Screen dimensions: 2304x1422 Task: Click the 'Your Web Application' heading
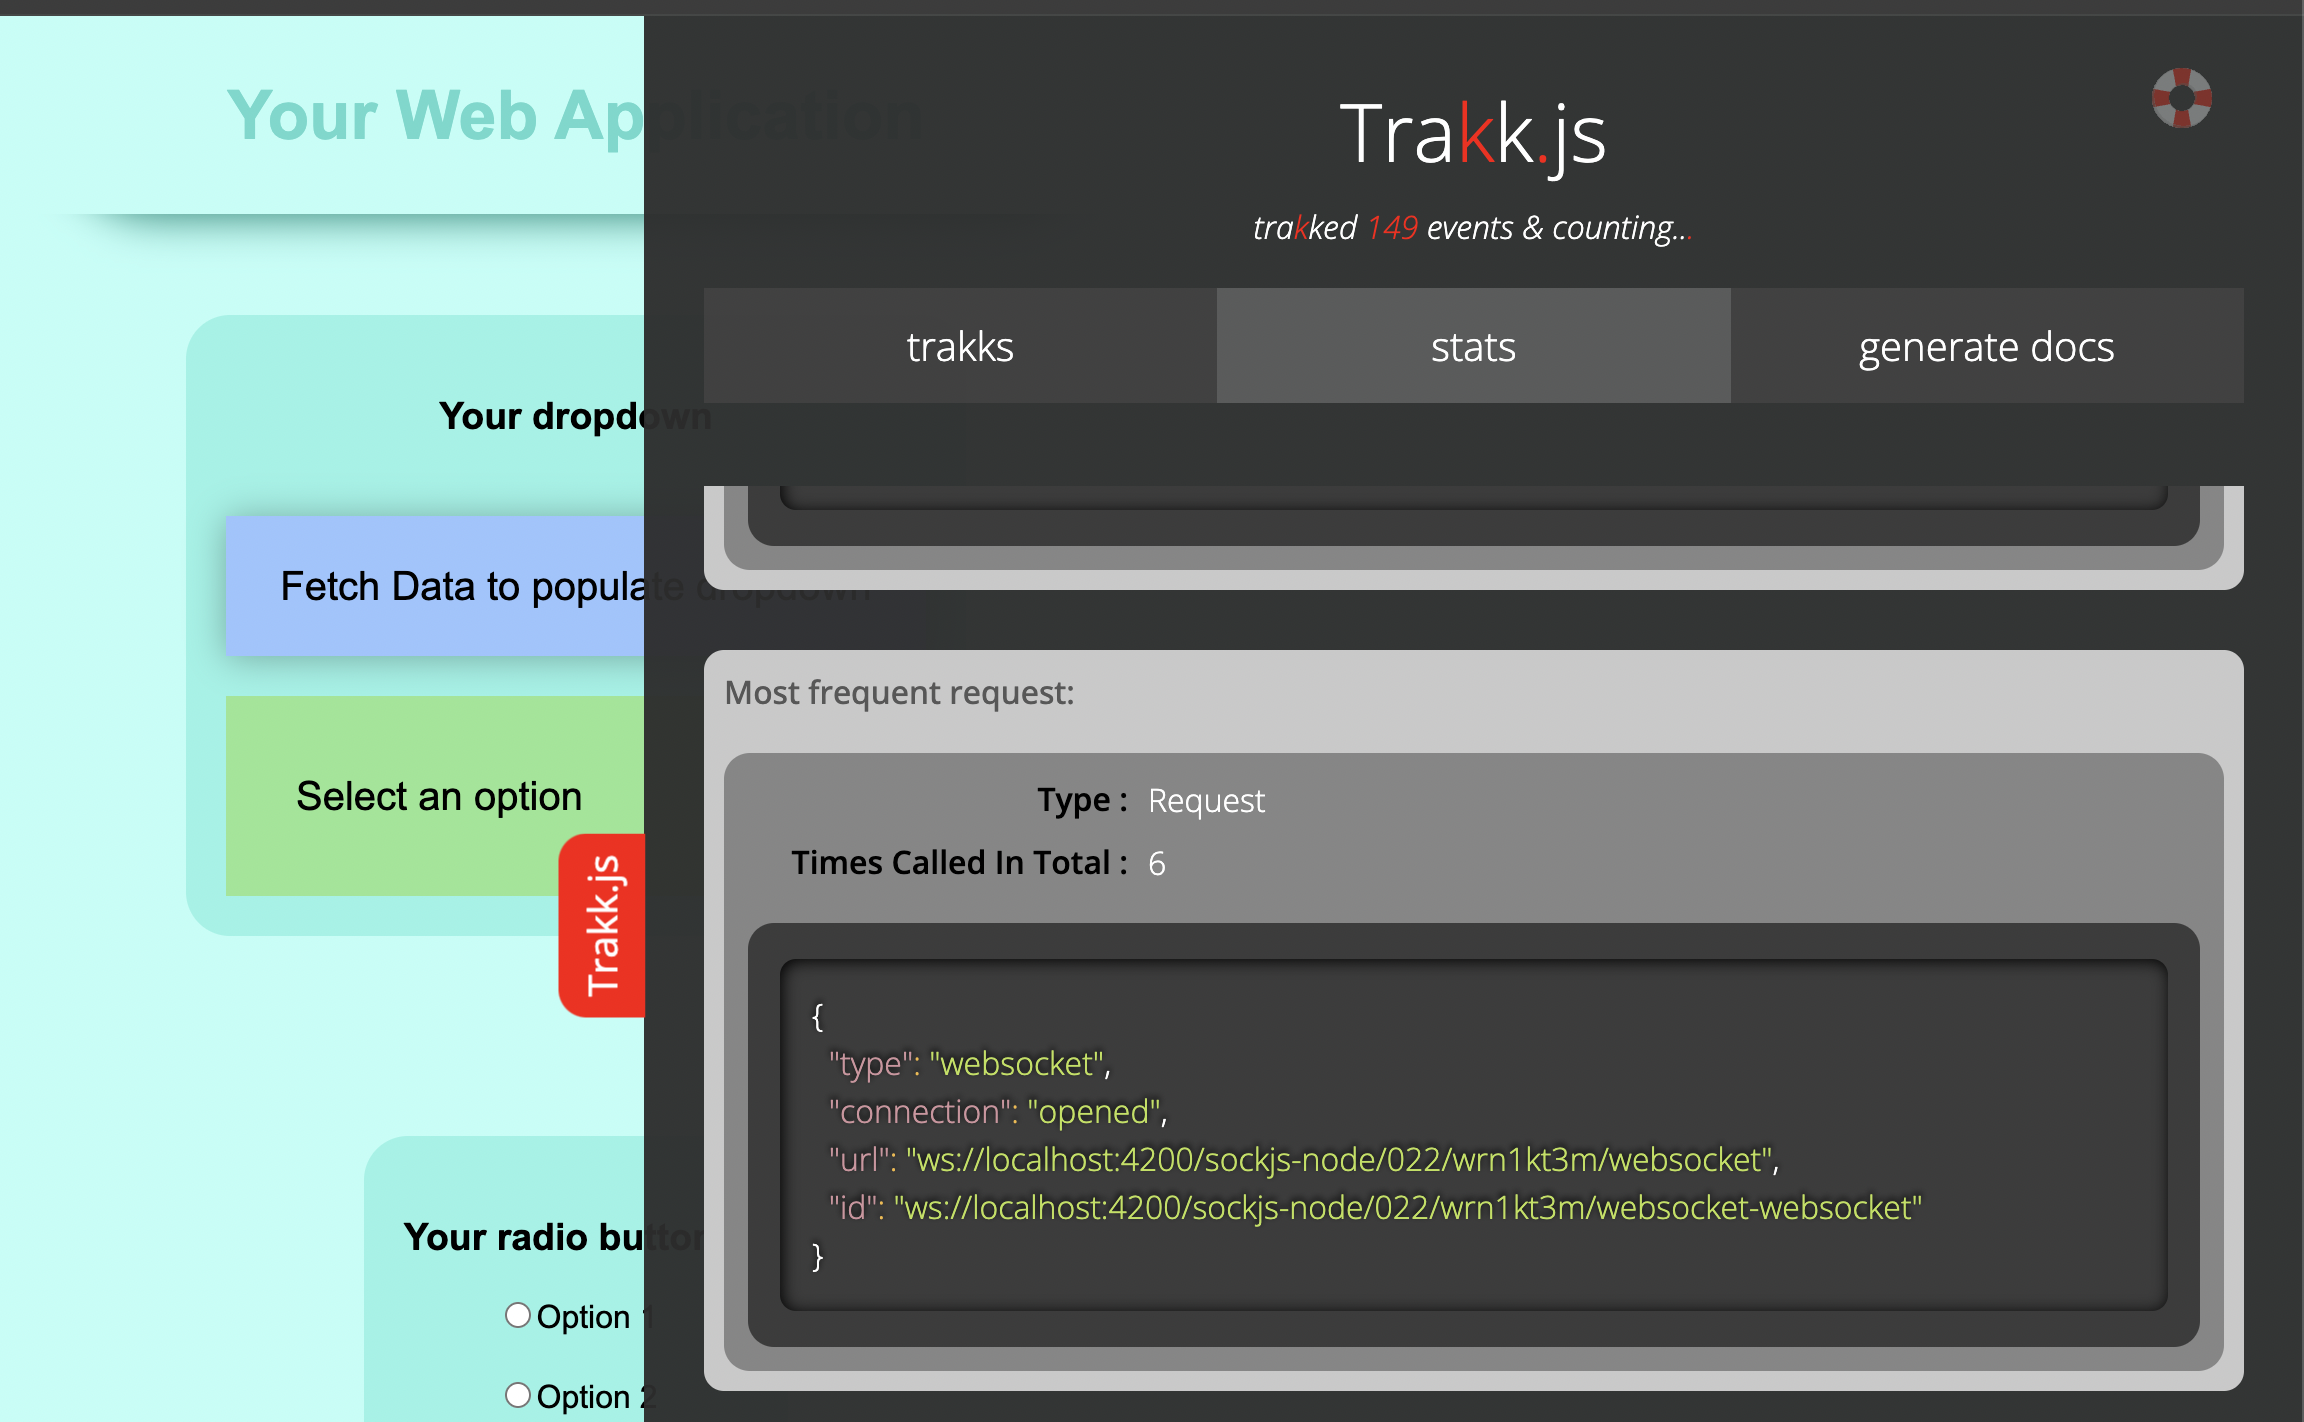click(435, 116)
